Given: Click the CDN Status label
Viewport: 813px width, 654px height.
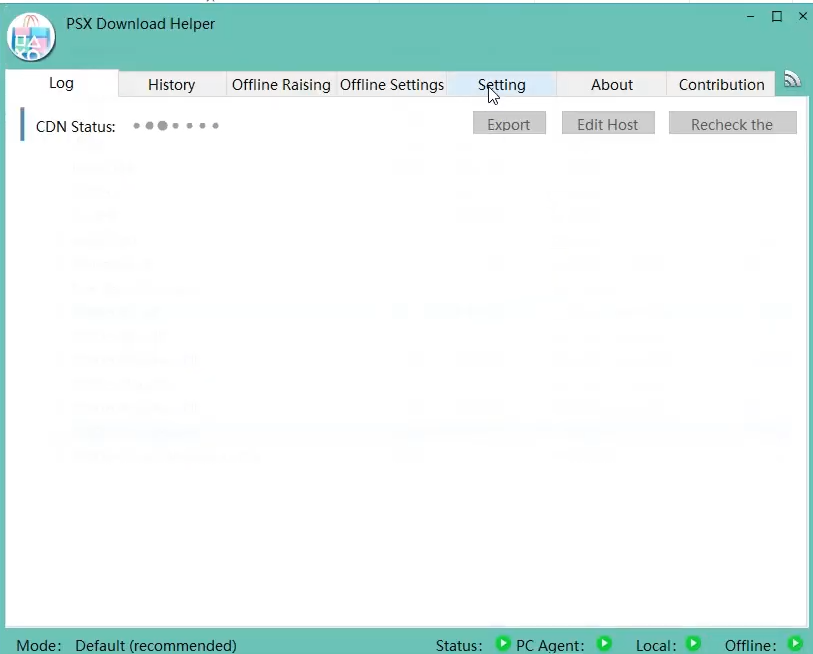Looking at the screenshot, I should point(76,127).
